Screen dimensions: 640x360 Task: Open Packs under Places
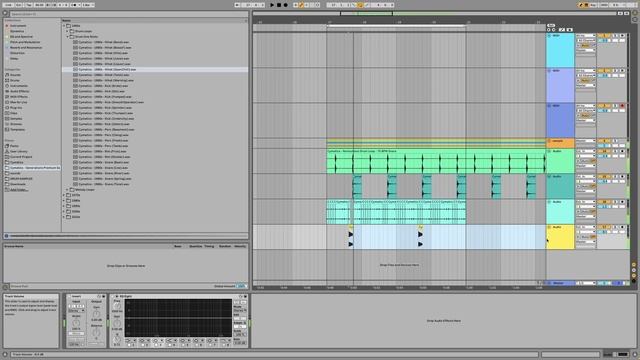(14, 146)
